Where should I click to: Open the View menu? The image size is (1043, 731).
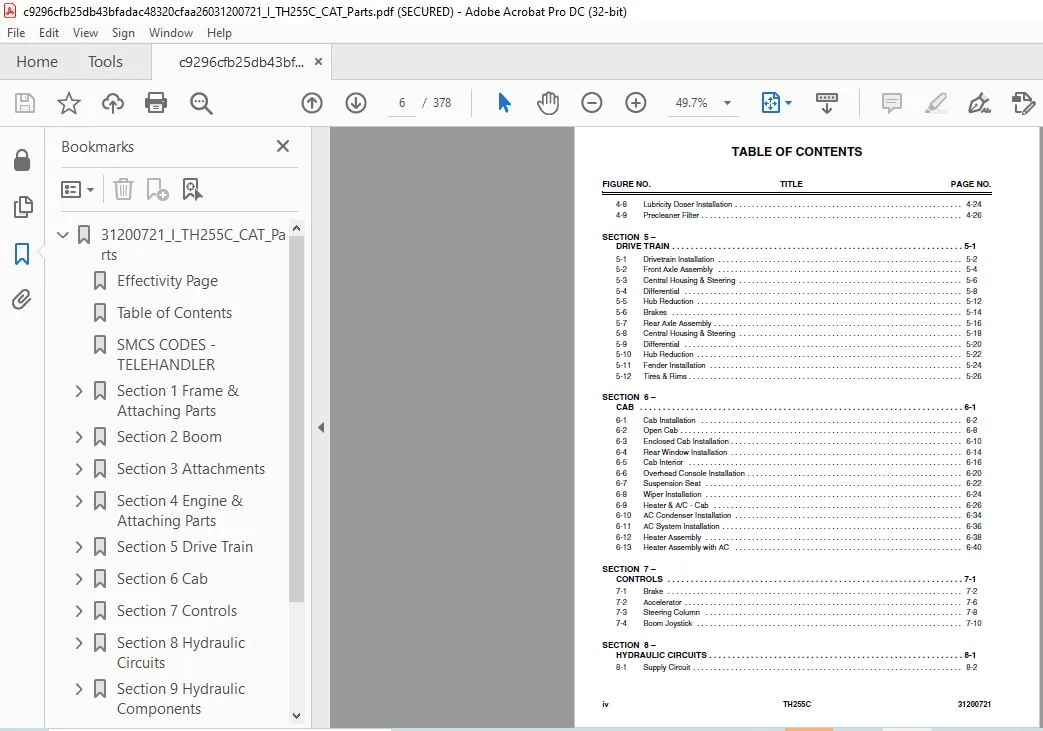coord(85,33)
